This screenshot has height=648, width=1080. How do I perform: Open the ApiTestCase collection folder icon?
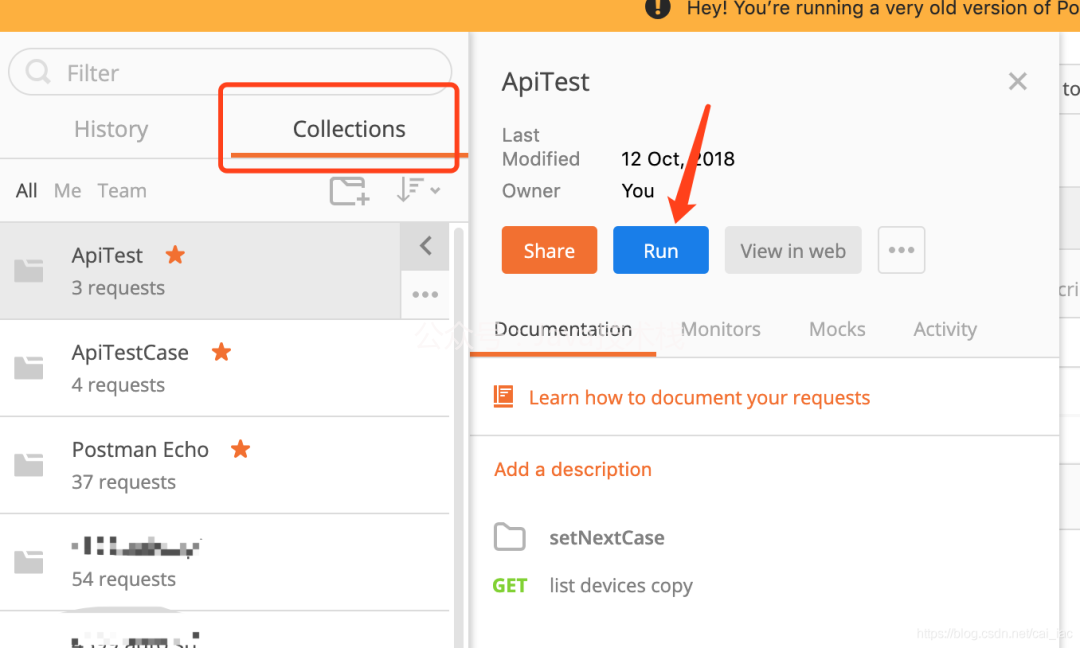29,368
